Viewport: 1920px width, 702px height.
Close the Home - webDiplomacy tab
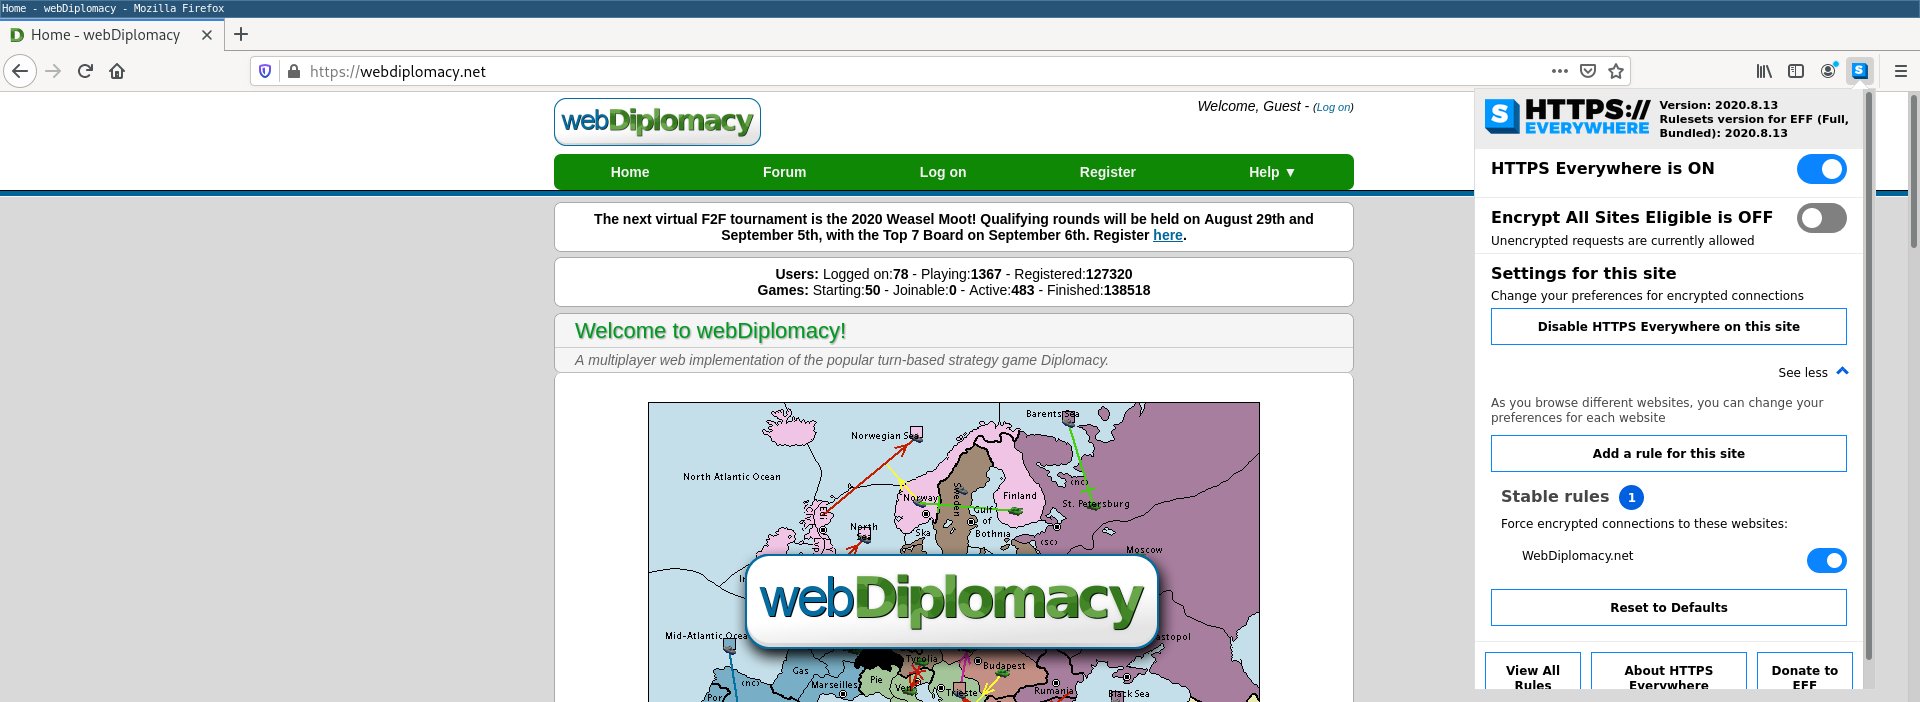click(x=207, y=34)
